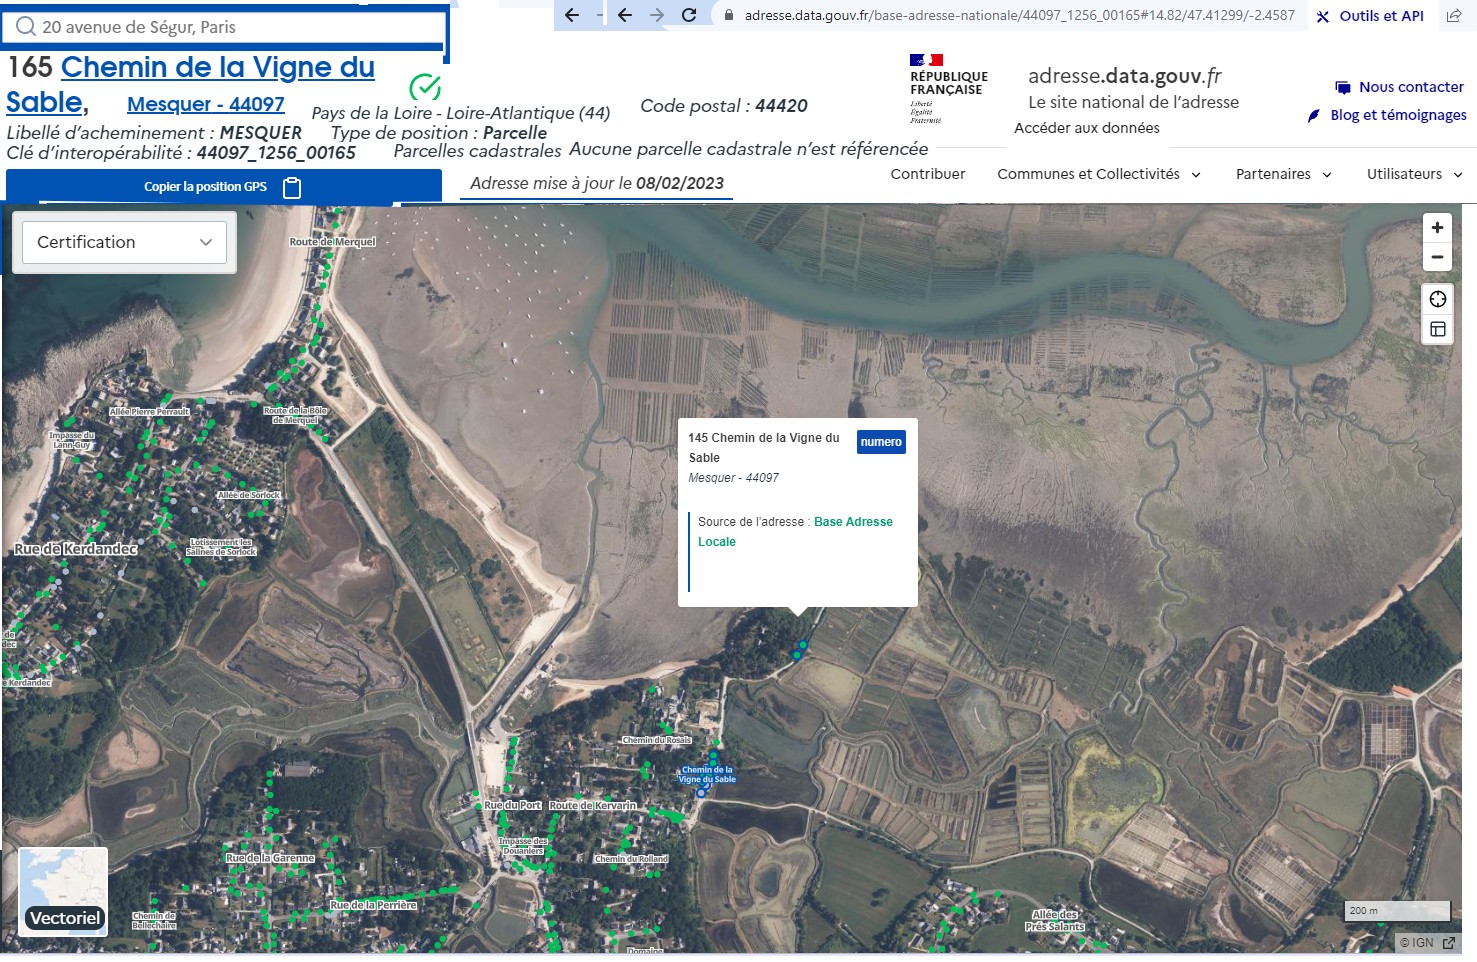
Task: Go forward in the browser
Action: point(657,15)
